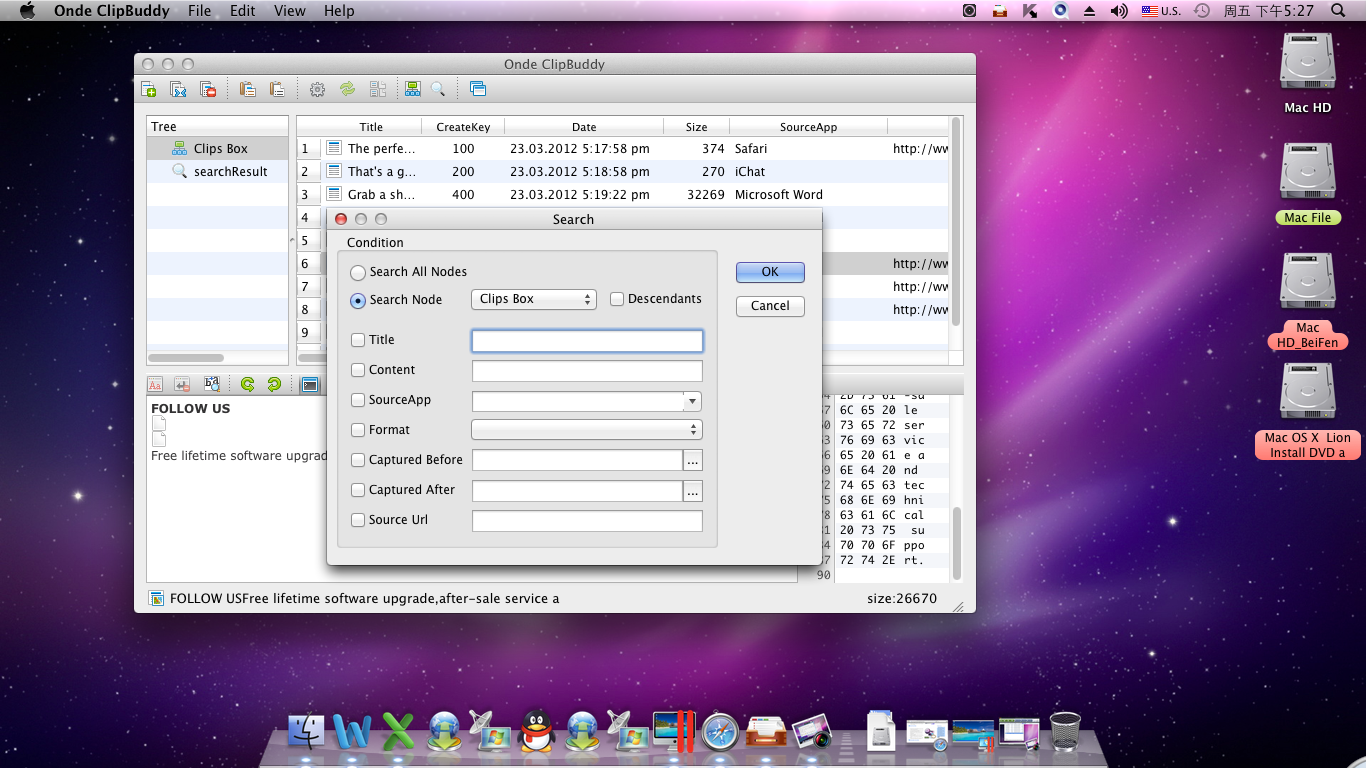Select the Search All Nodes radio button
The image size is (1366, 768).
pyautogui.click(x=358, y=272)
